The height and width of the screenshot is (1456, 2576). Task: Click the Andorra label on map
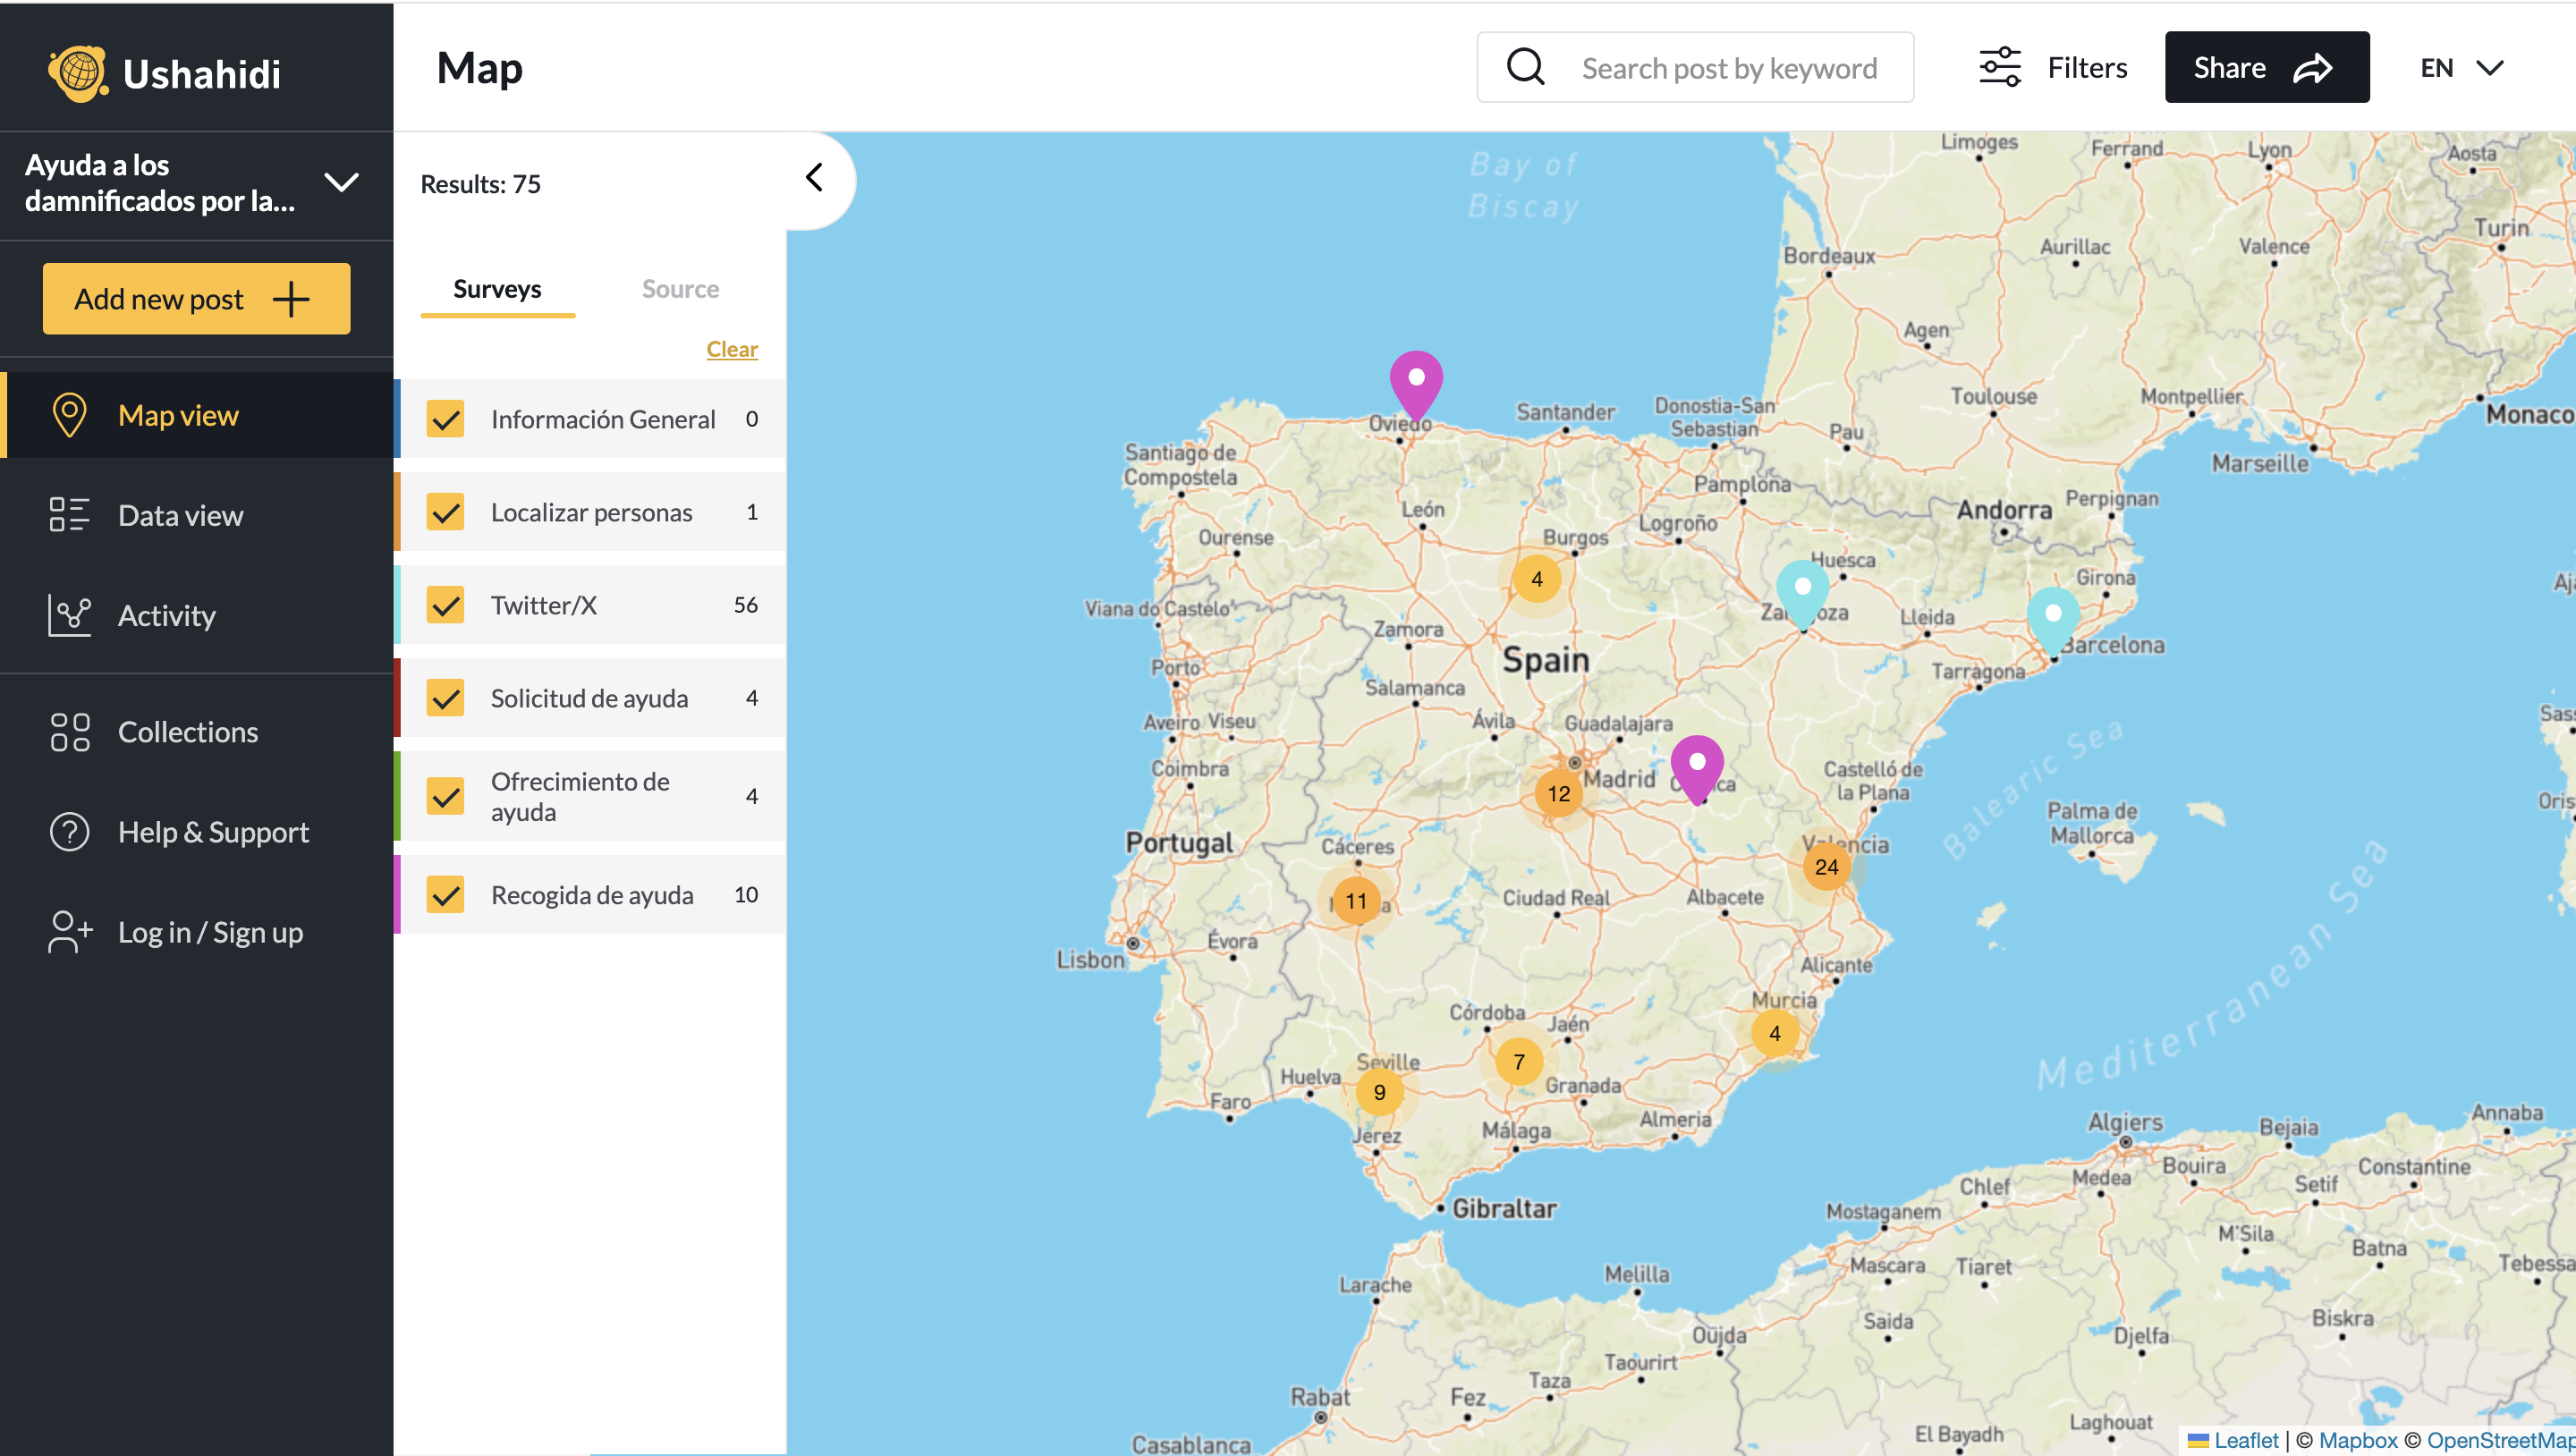[2004, 510]
